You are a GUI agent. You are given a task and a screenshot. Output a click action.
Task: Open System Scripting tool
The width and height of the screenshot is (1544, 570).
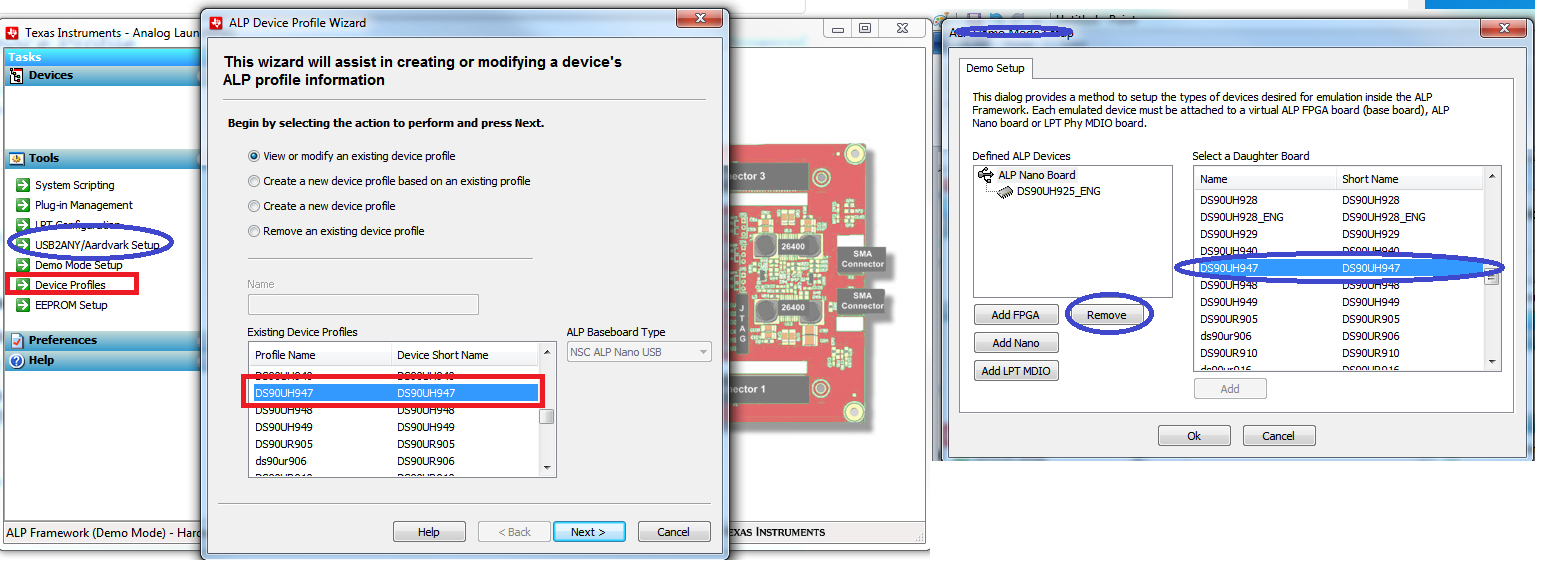75,185
